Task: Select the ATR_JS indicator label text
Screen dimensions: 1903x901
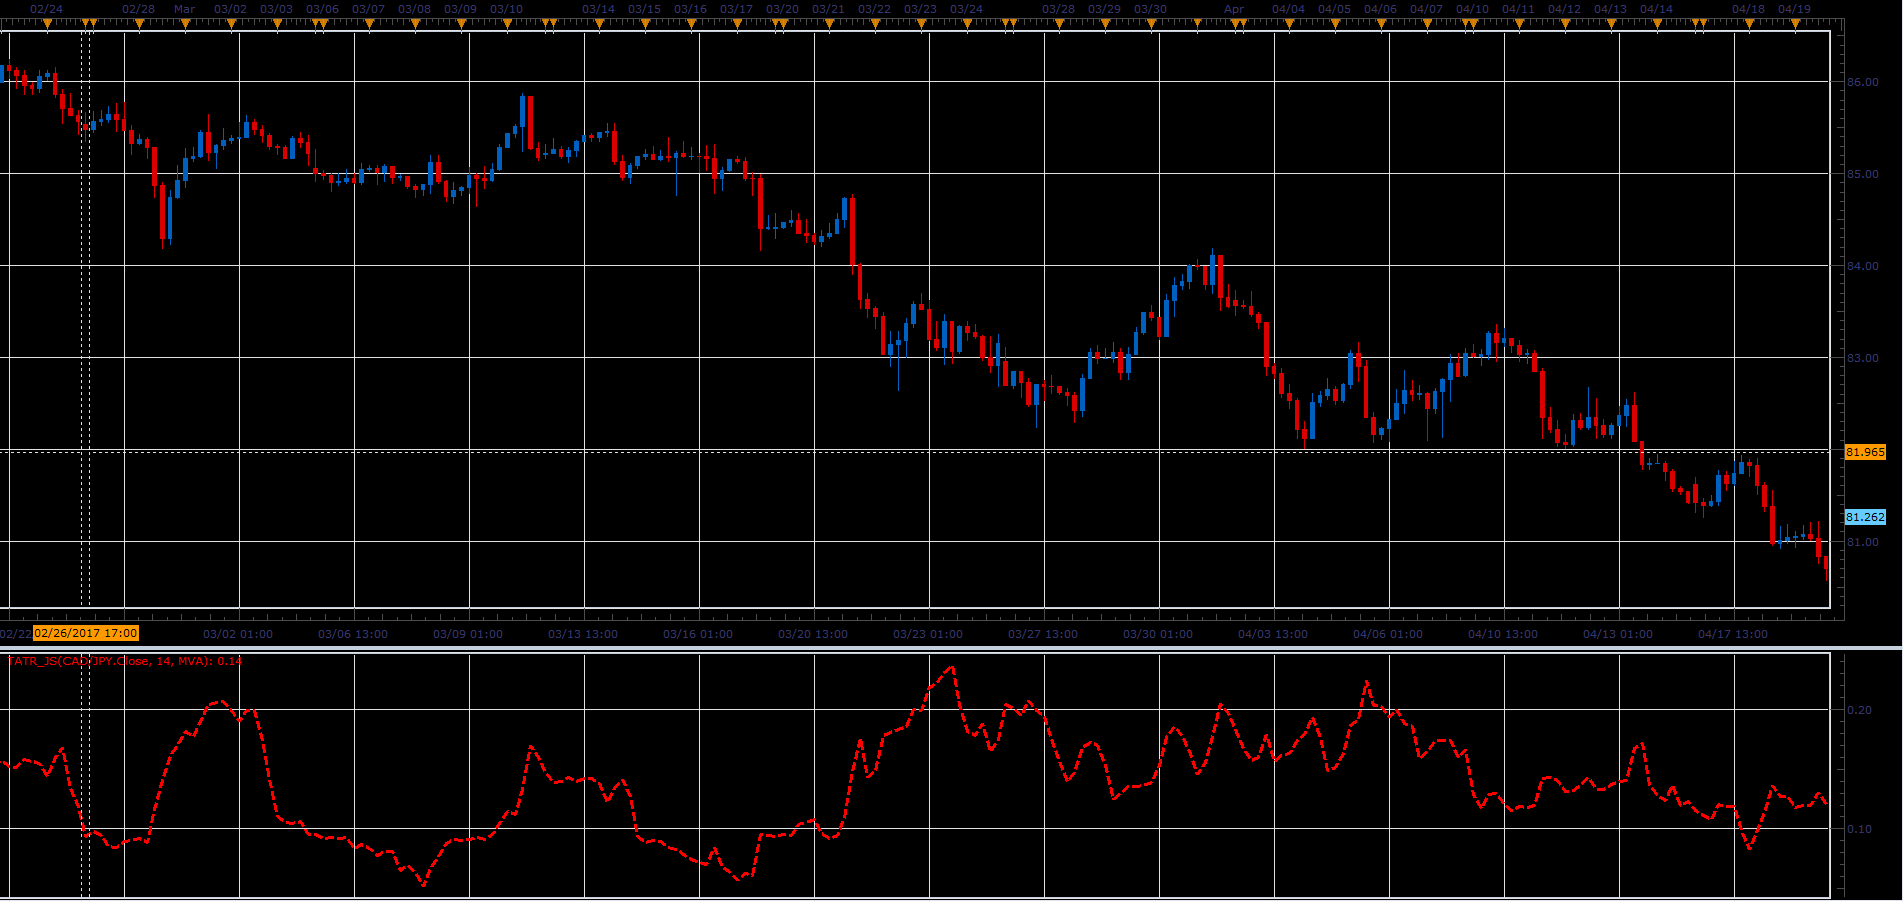Action: point(125,661)
